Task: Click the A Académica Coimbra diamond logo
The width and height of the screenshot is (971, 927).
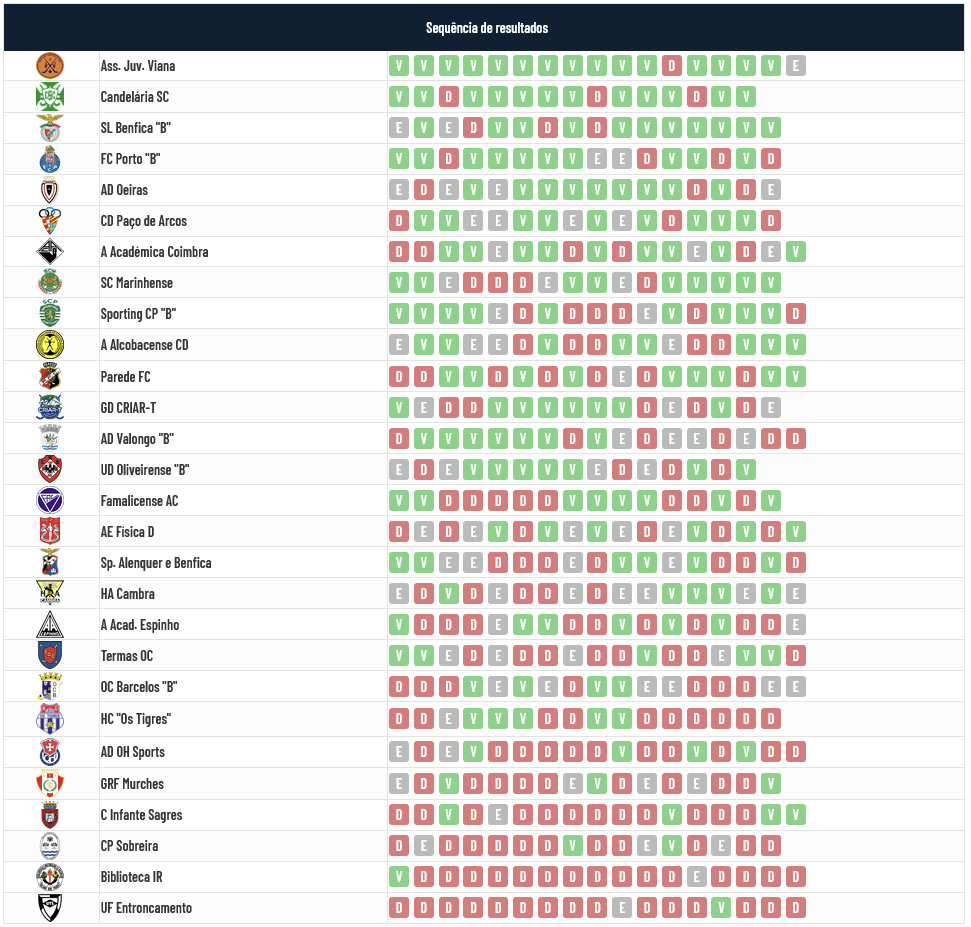Action: [x=50, y=252]
